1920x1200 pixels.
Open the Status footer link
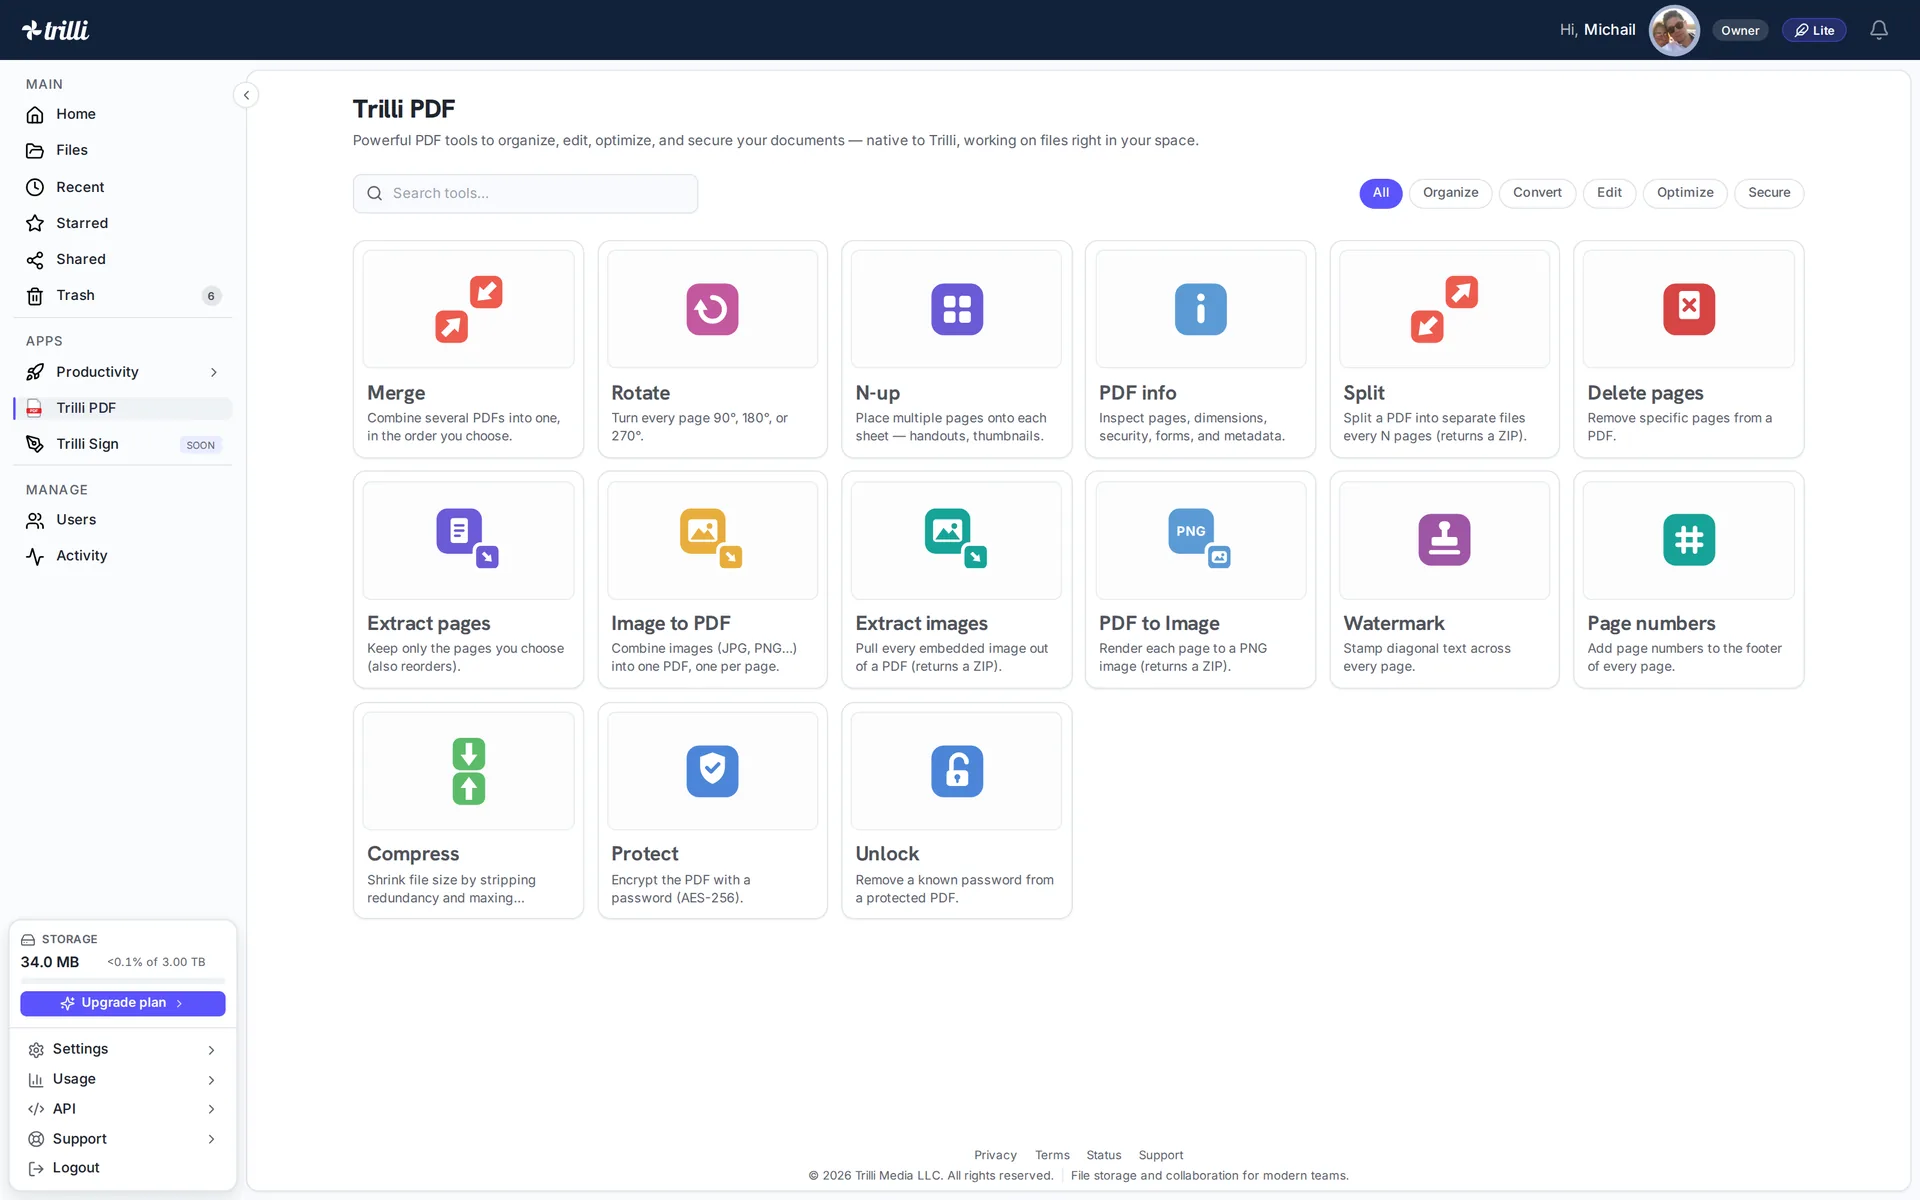pos(1104,1155)
